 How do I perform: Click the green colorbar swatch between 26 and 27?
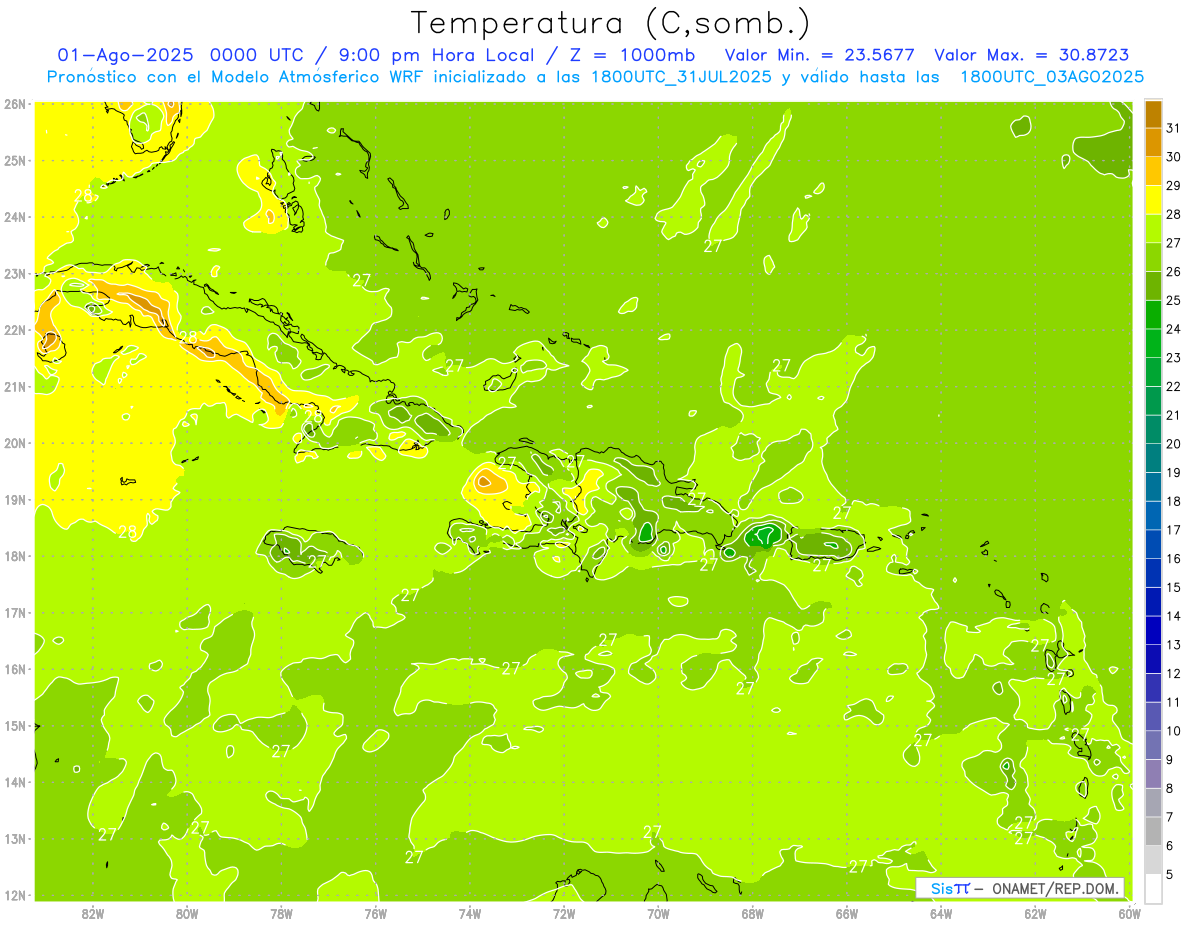(x=1153, y=257)
